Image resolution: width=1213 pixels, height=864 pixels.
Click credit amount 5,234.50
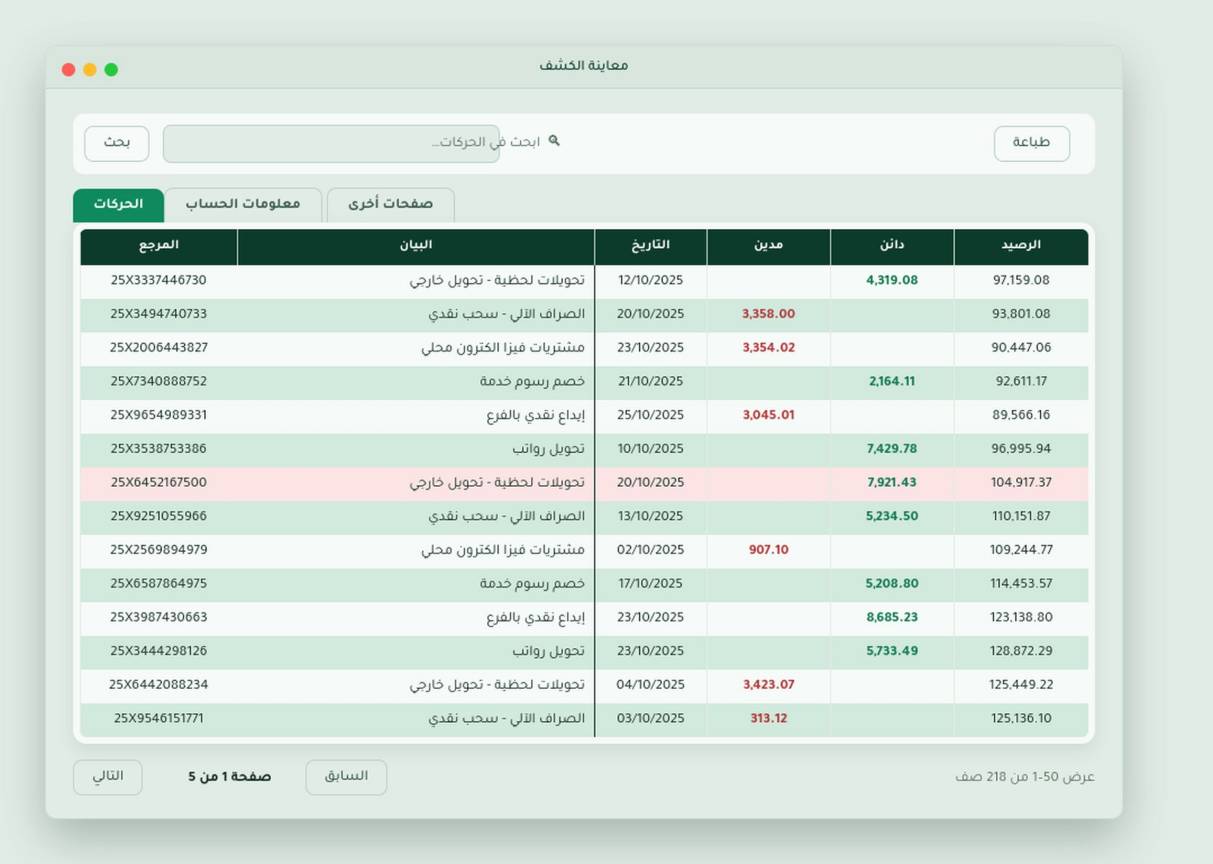[x=892, y=517]
